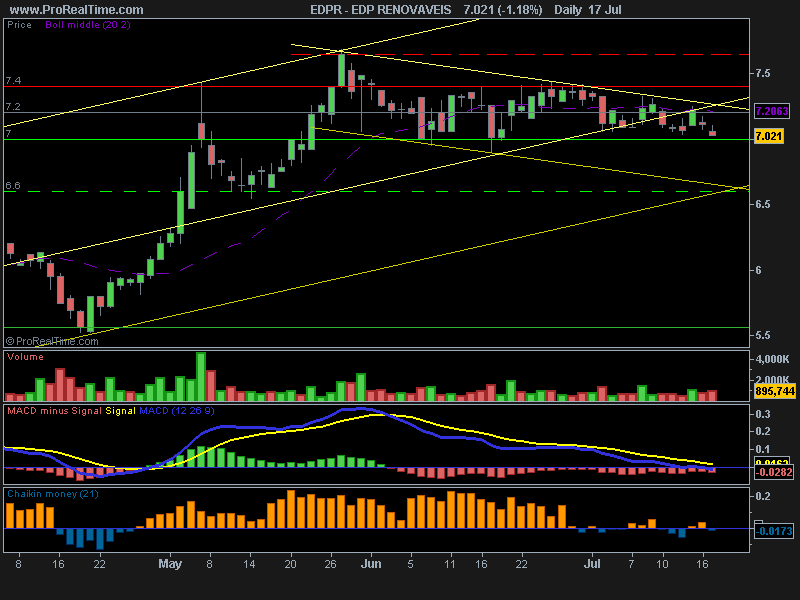Click the 14 date axis label
This screenshot has height=600, width=800.
[249, 564]
